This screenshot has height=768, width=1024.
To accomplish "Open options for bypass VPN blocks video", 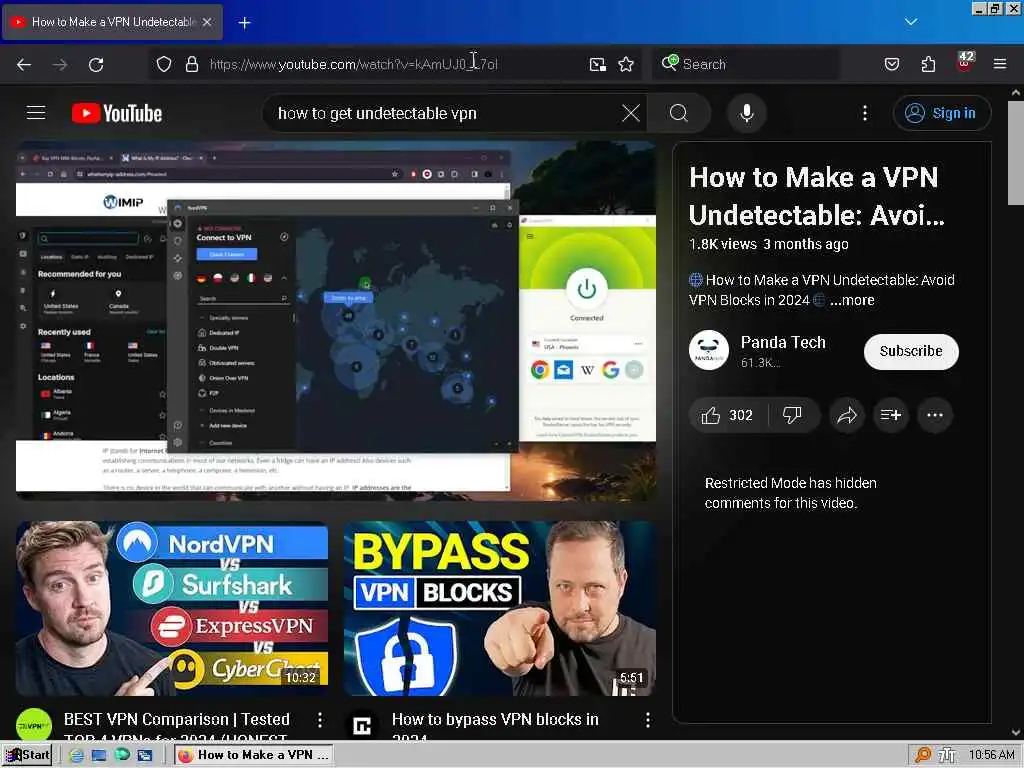I will click(647, 720).
